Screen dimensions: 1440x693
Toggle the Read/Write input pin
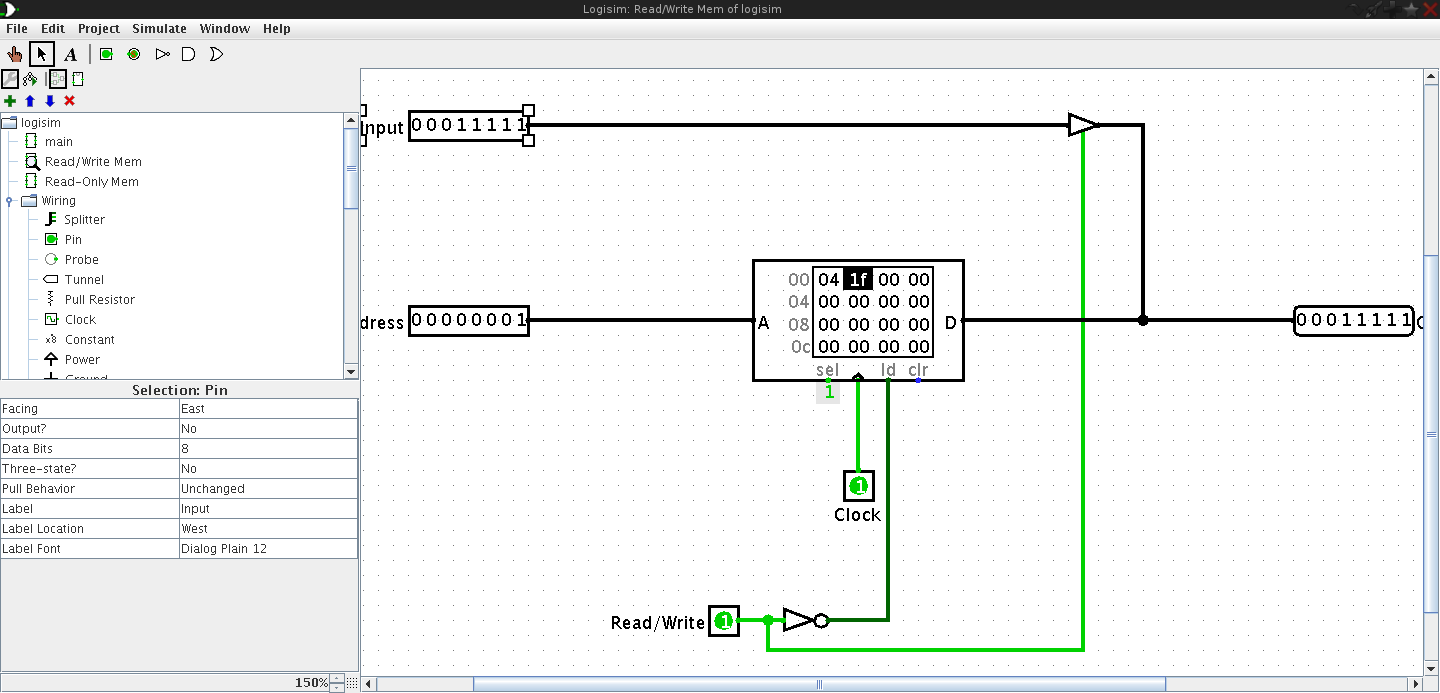click(x=724, y=621)
